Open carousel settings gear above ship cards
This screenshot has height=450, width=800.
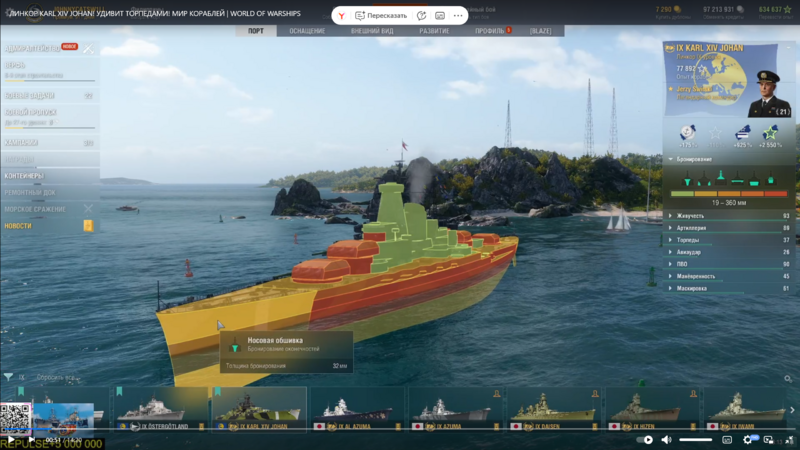coord(788,379)
